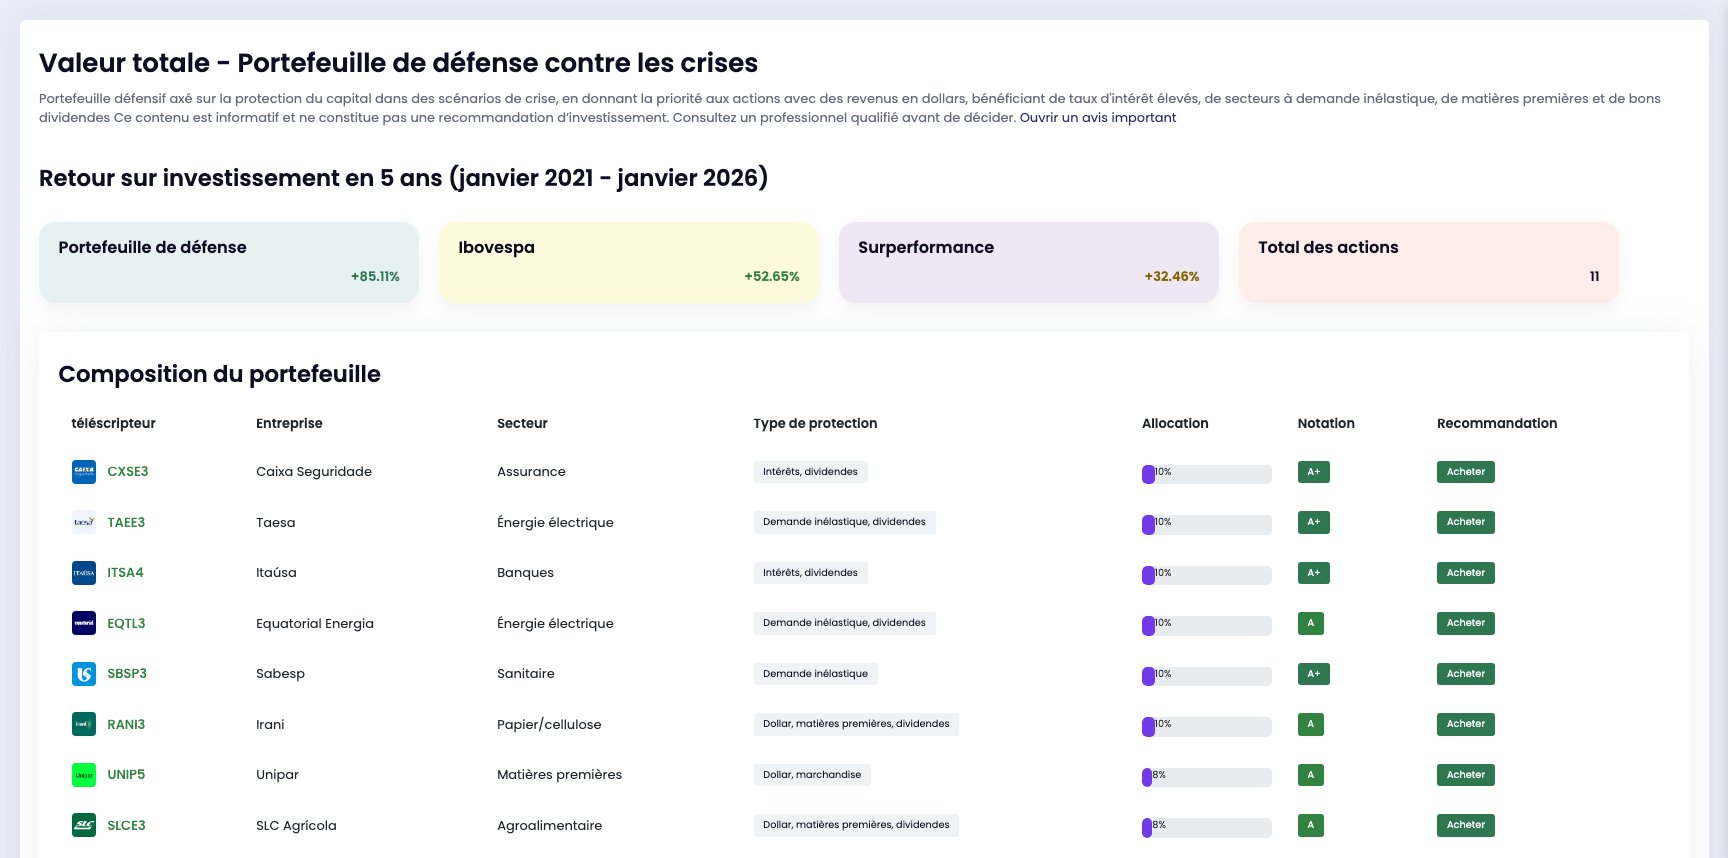1728x858 pixels.
Task: Click Acheter button for SLC Agrícola
Action: (1465, 825)
